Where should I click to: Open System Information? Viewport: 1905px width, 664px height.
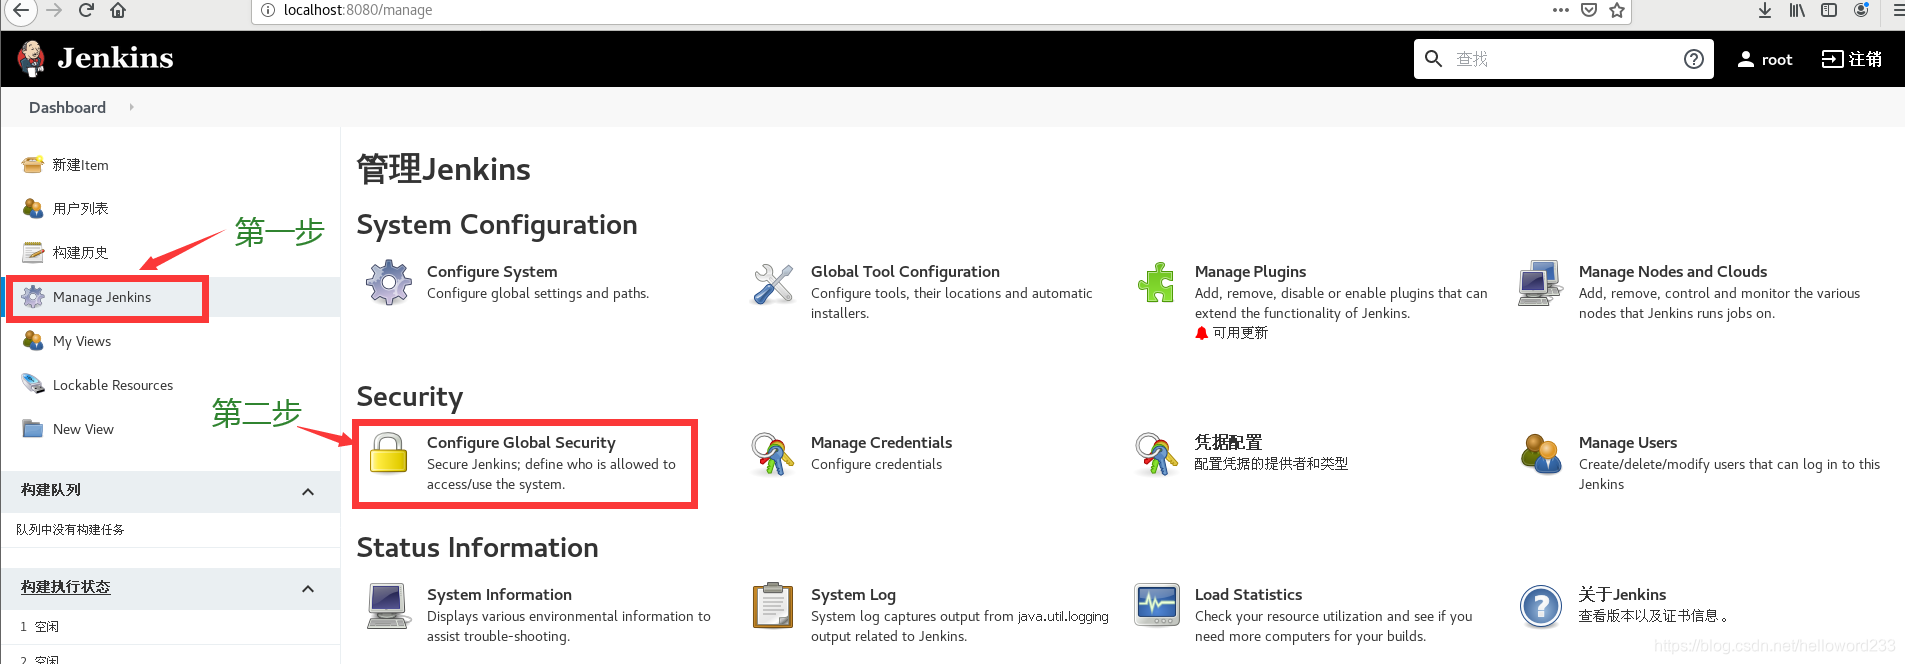(499, 594)
